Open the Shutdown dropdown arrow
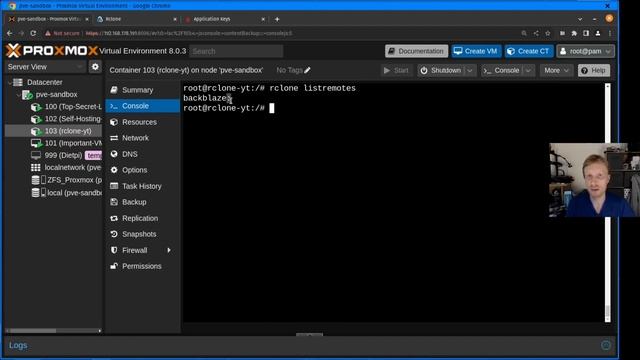This screenshot has height=360, width=640. (x=470, y=70)
